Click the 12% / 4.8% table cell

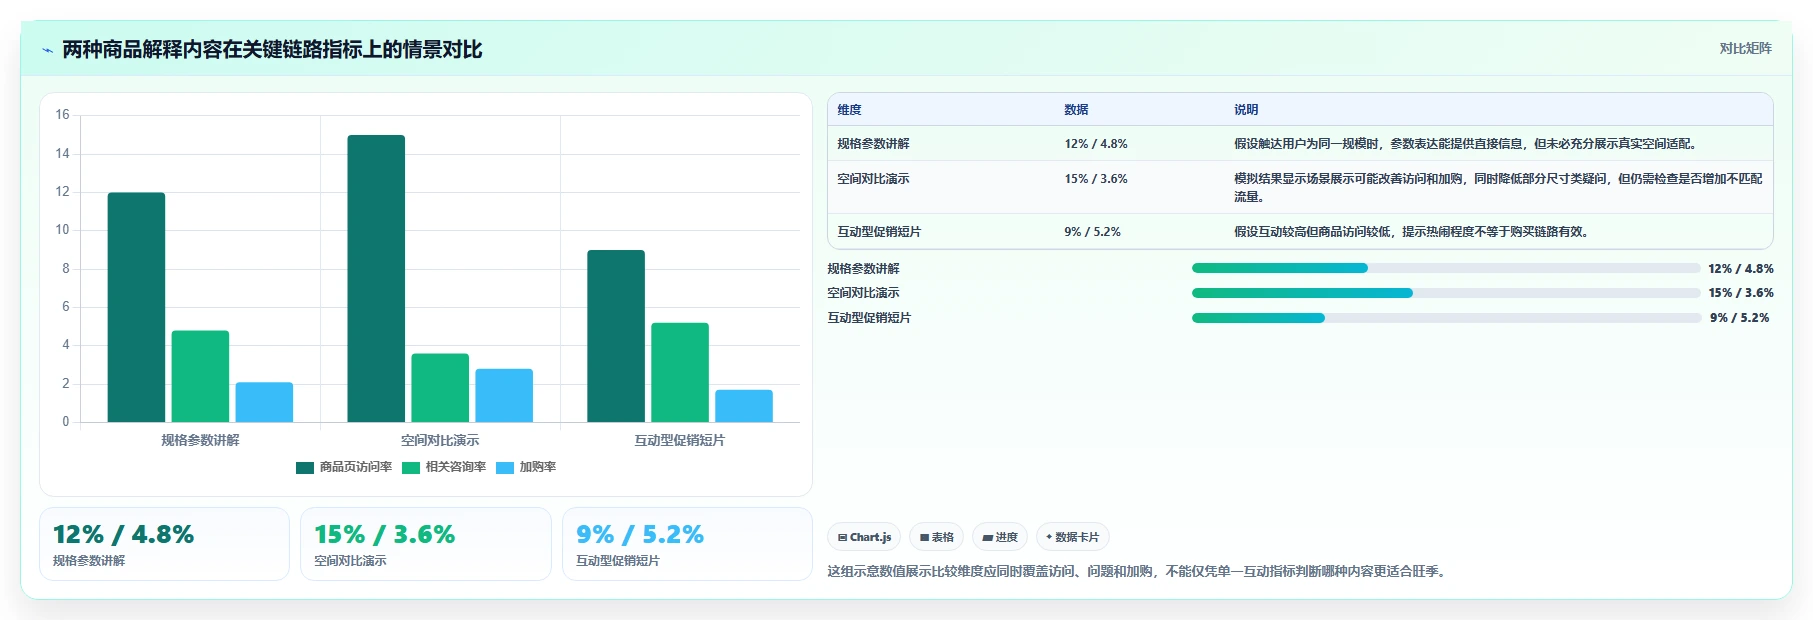coord(1096,144)
